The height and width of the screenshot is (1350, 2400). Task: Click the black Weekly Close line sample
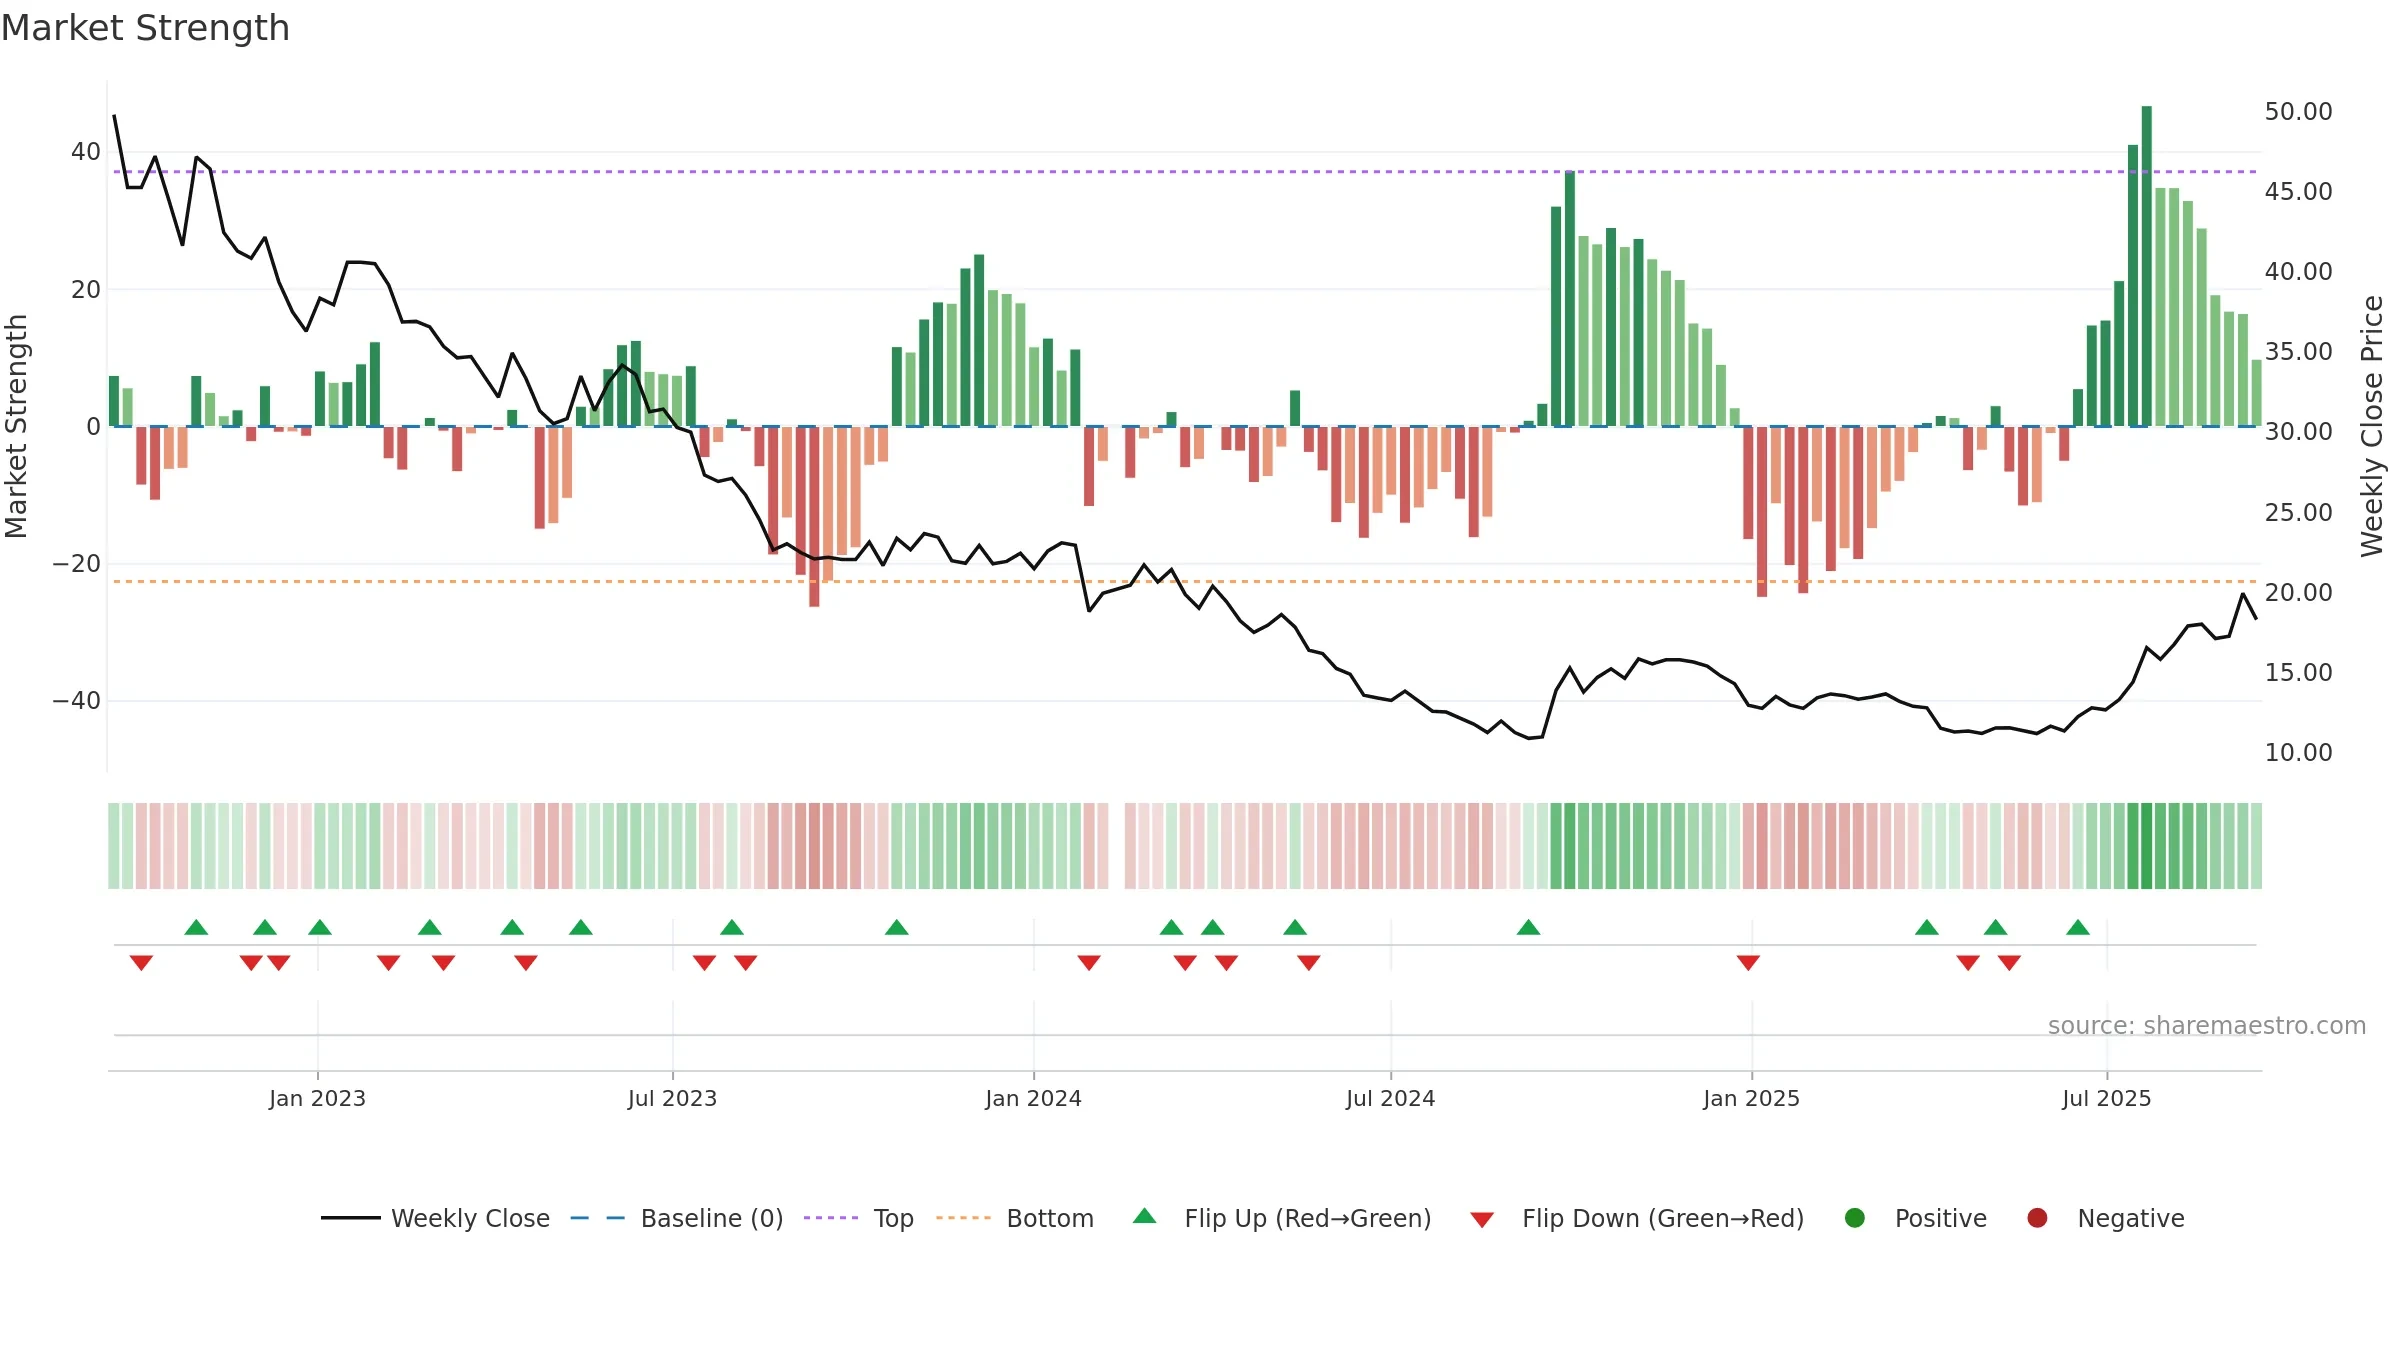click(x=350, y=1218)
